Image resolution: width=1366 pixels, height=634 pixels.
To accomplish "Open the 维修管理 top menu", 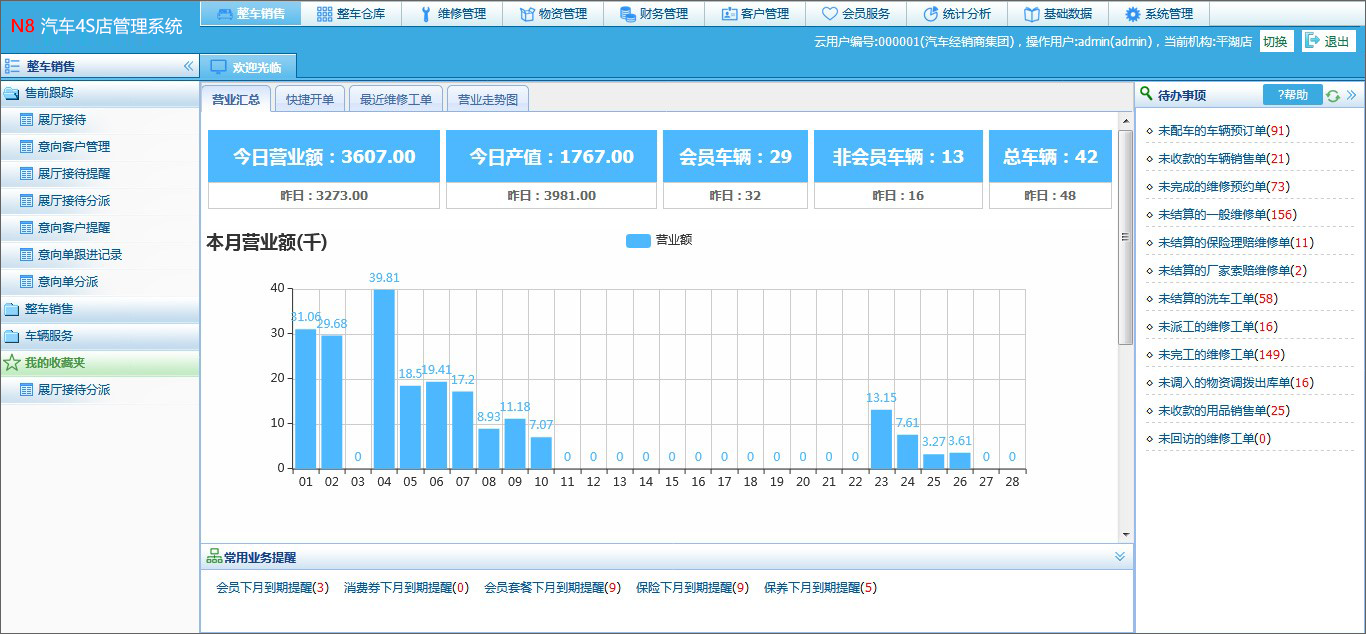I will click(452, 14).
